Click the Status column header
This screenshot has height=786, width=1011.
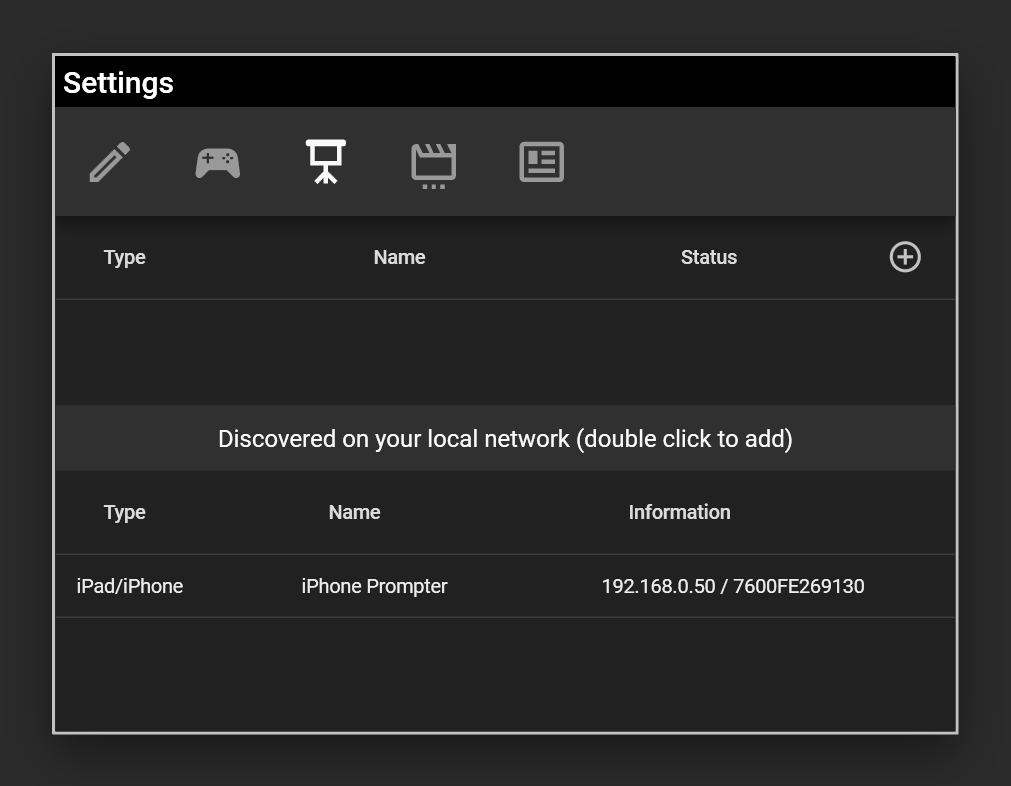[x=708, y=257]
